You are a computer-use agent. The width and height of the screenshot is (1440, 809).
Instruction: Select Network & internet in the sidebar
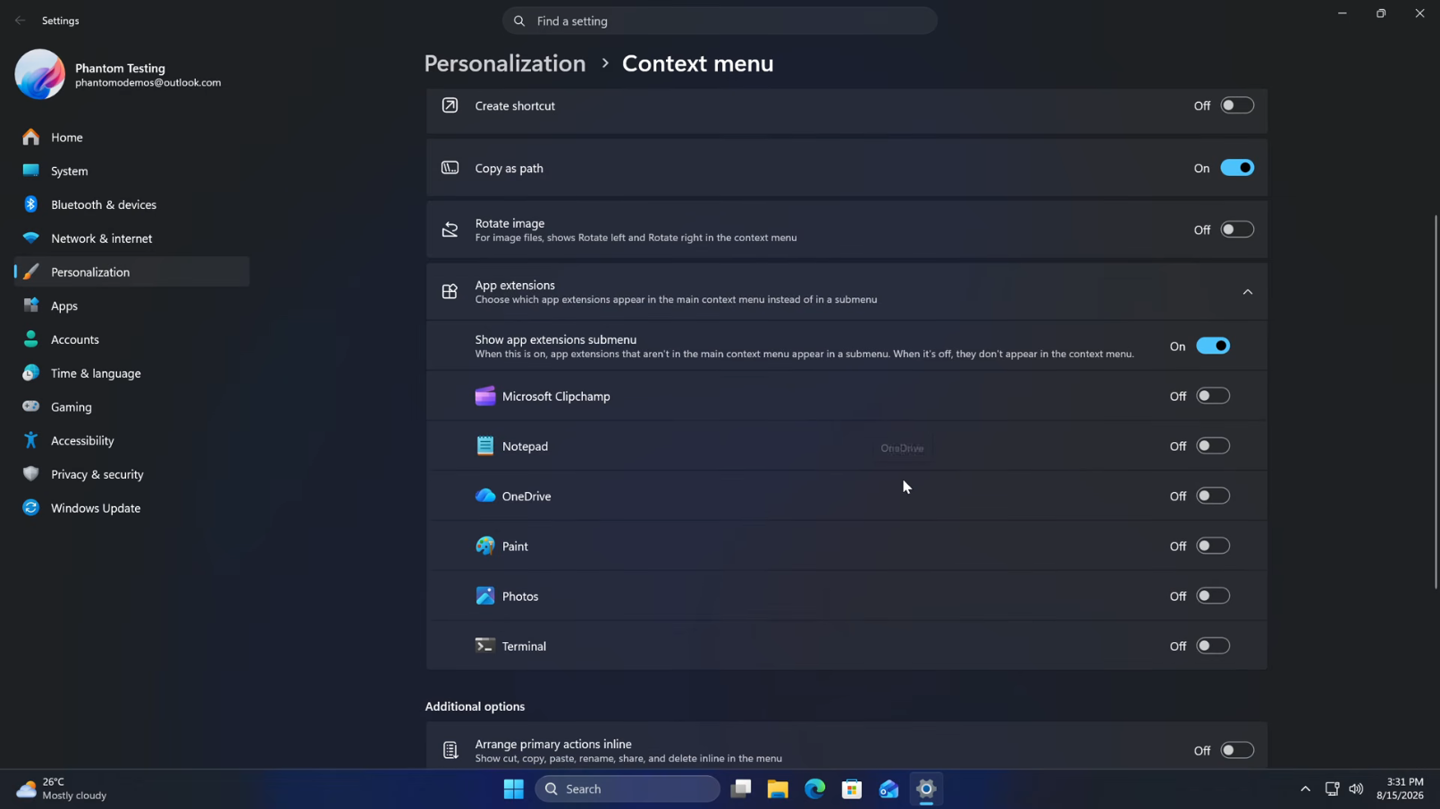tap(132, 238)
